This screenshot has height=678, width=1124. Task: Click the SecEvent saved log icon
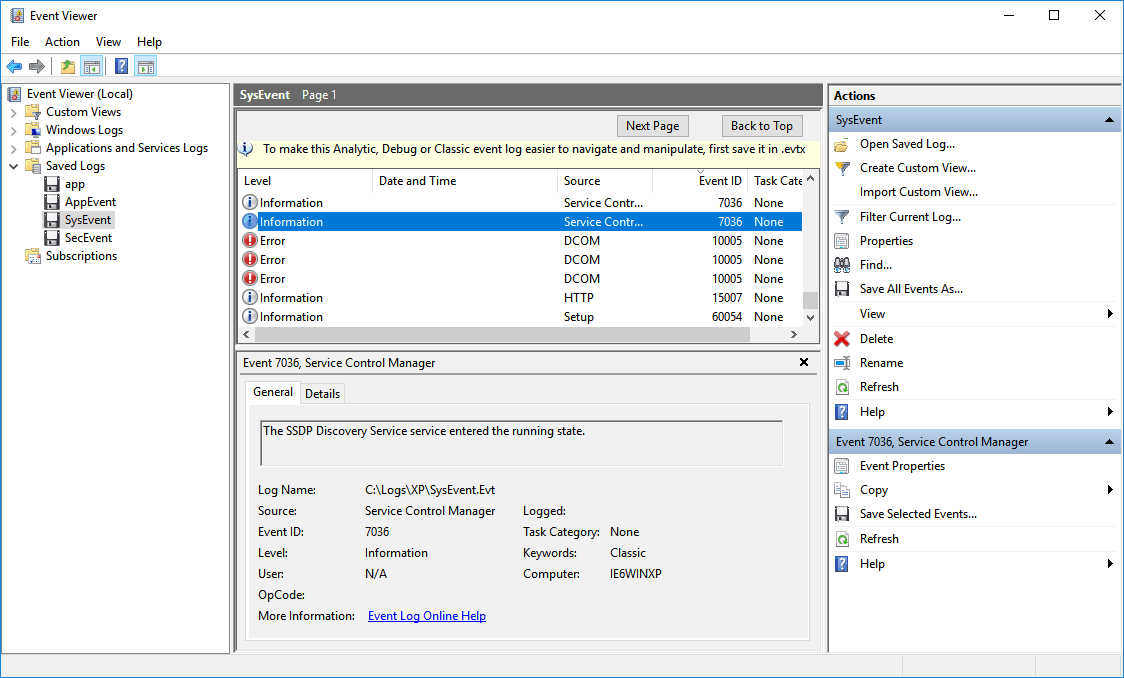(52, 238)
